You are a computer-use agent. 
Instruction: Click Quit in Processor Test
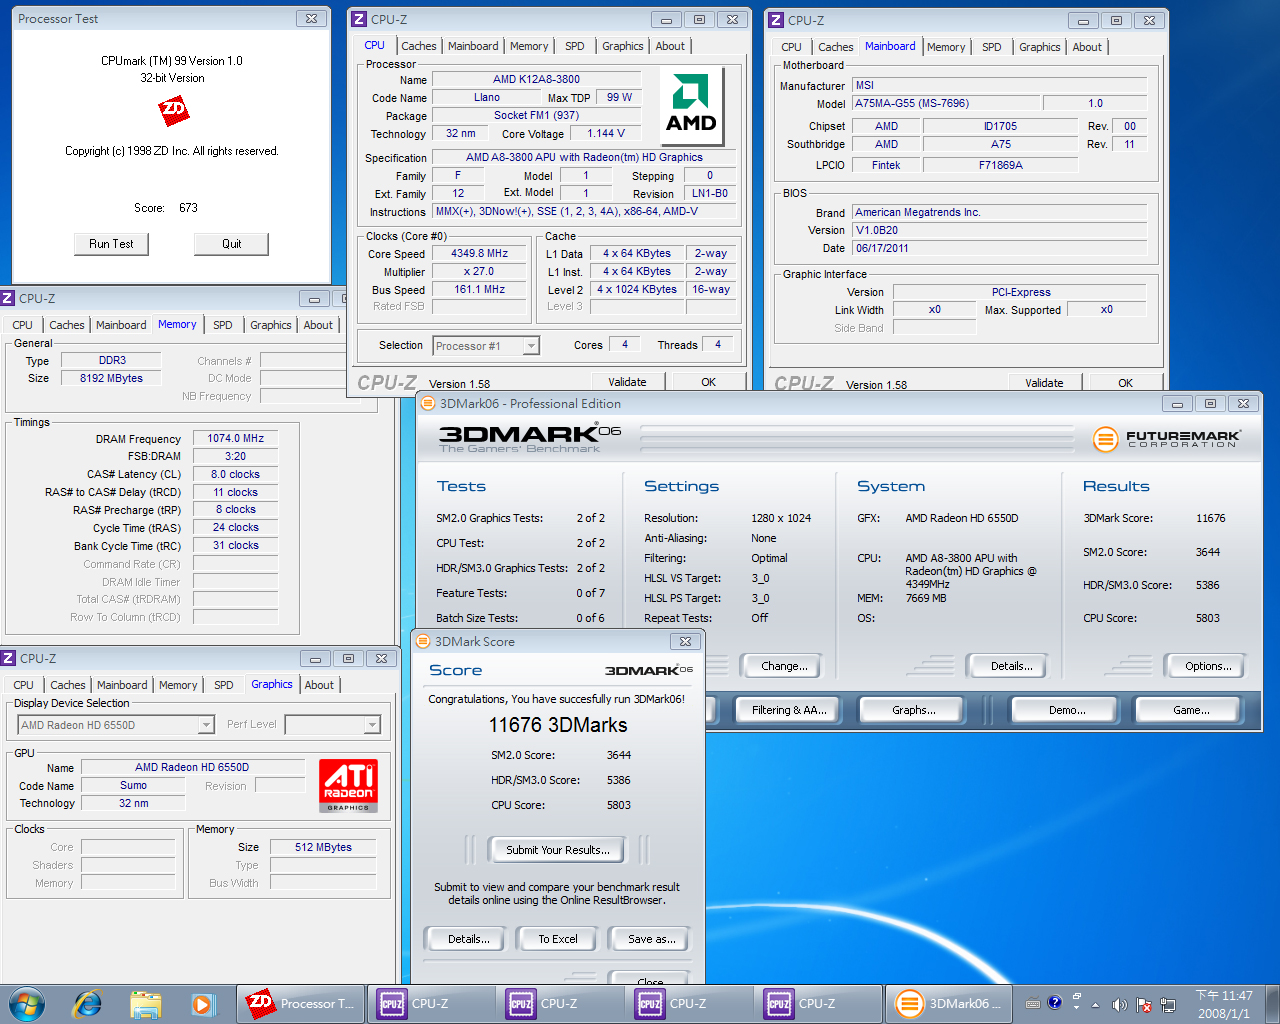[x=231, y=244]
